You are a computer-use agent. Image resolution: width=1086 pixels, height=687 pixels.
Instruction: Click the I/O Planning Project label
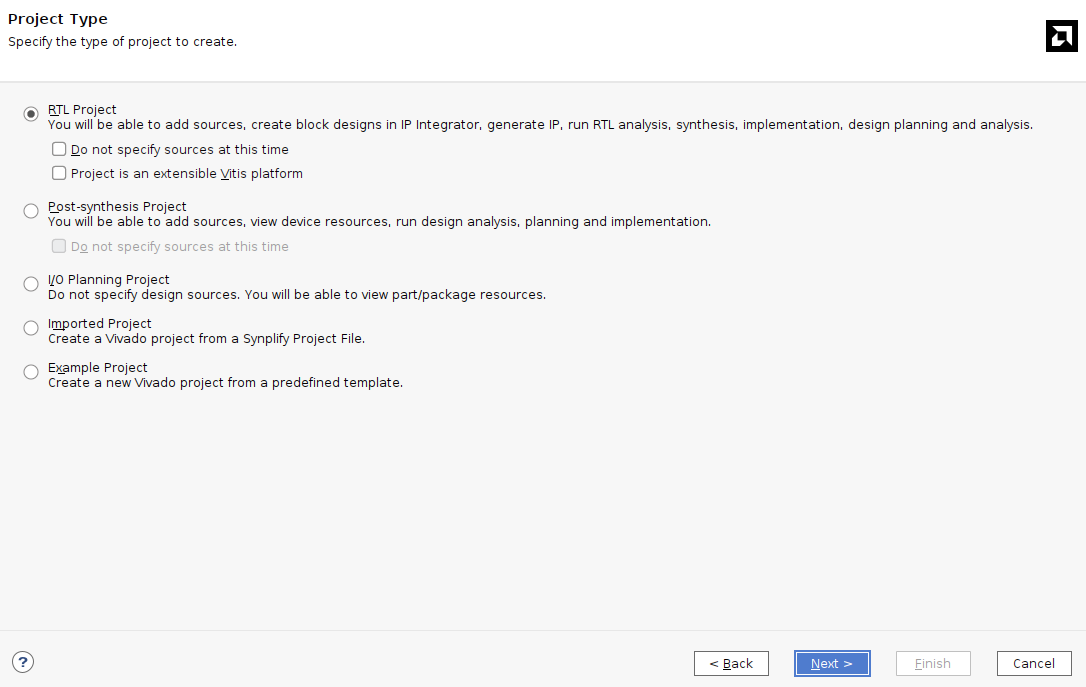click(x=109, y=279)
